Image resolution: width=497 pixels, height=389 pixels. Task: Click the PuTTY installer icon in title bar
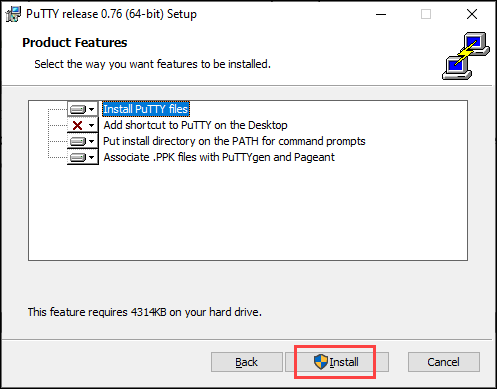click(x=13, y=14)
